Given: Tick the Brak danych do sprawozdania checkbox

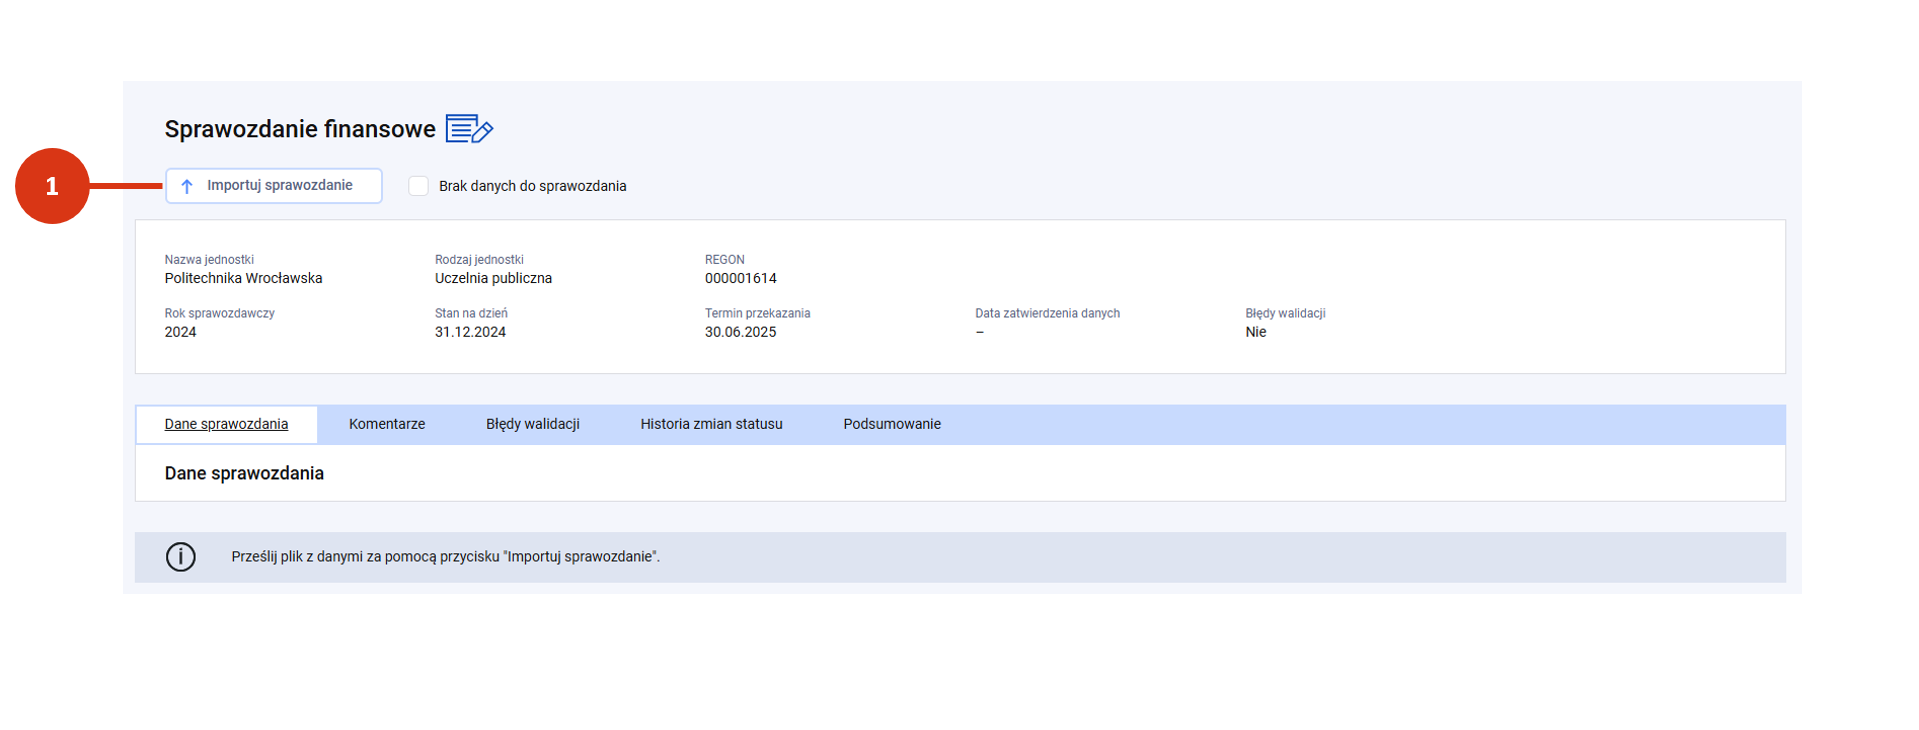Looking at the screenshot, I should (418, 186).
